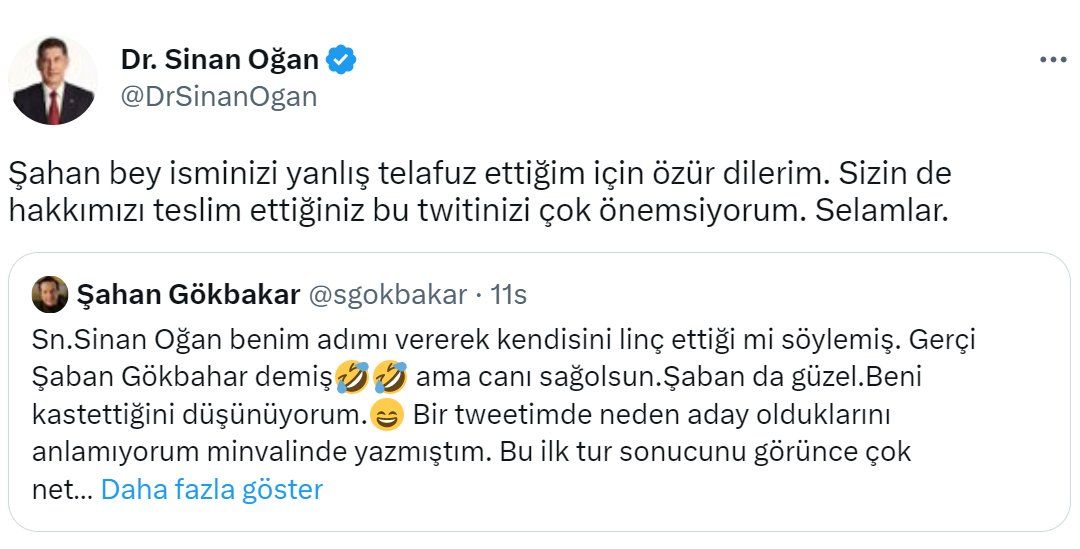Click the @sgokbakar handle
1080x549 pixels.
pos(389,295)
